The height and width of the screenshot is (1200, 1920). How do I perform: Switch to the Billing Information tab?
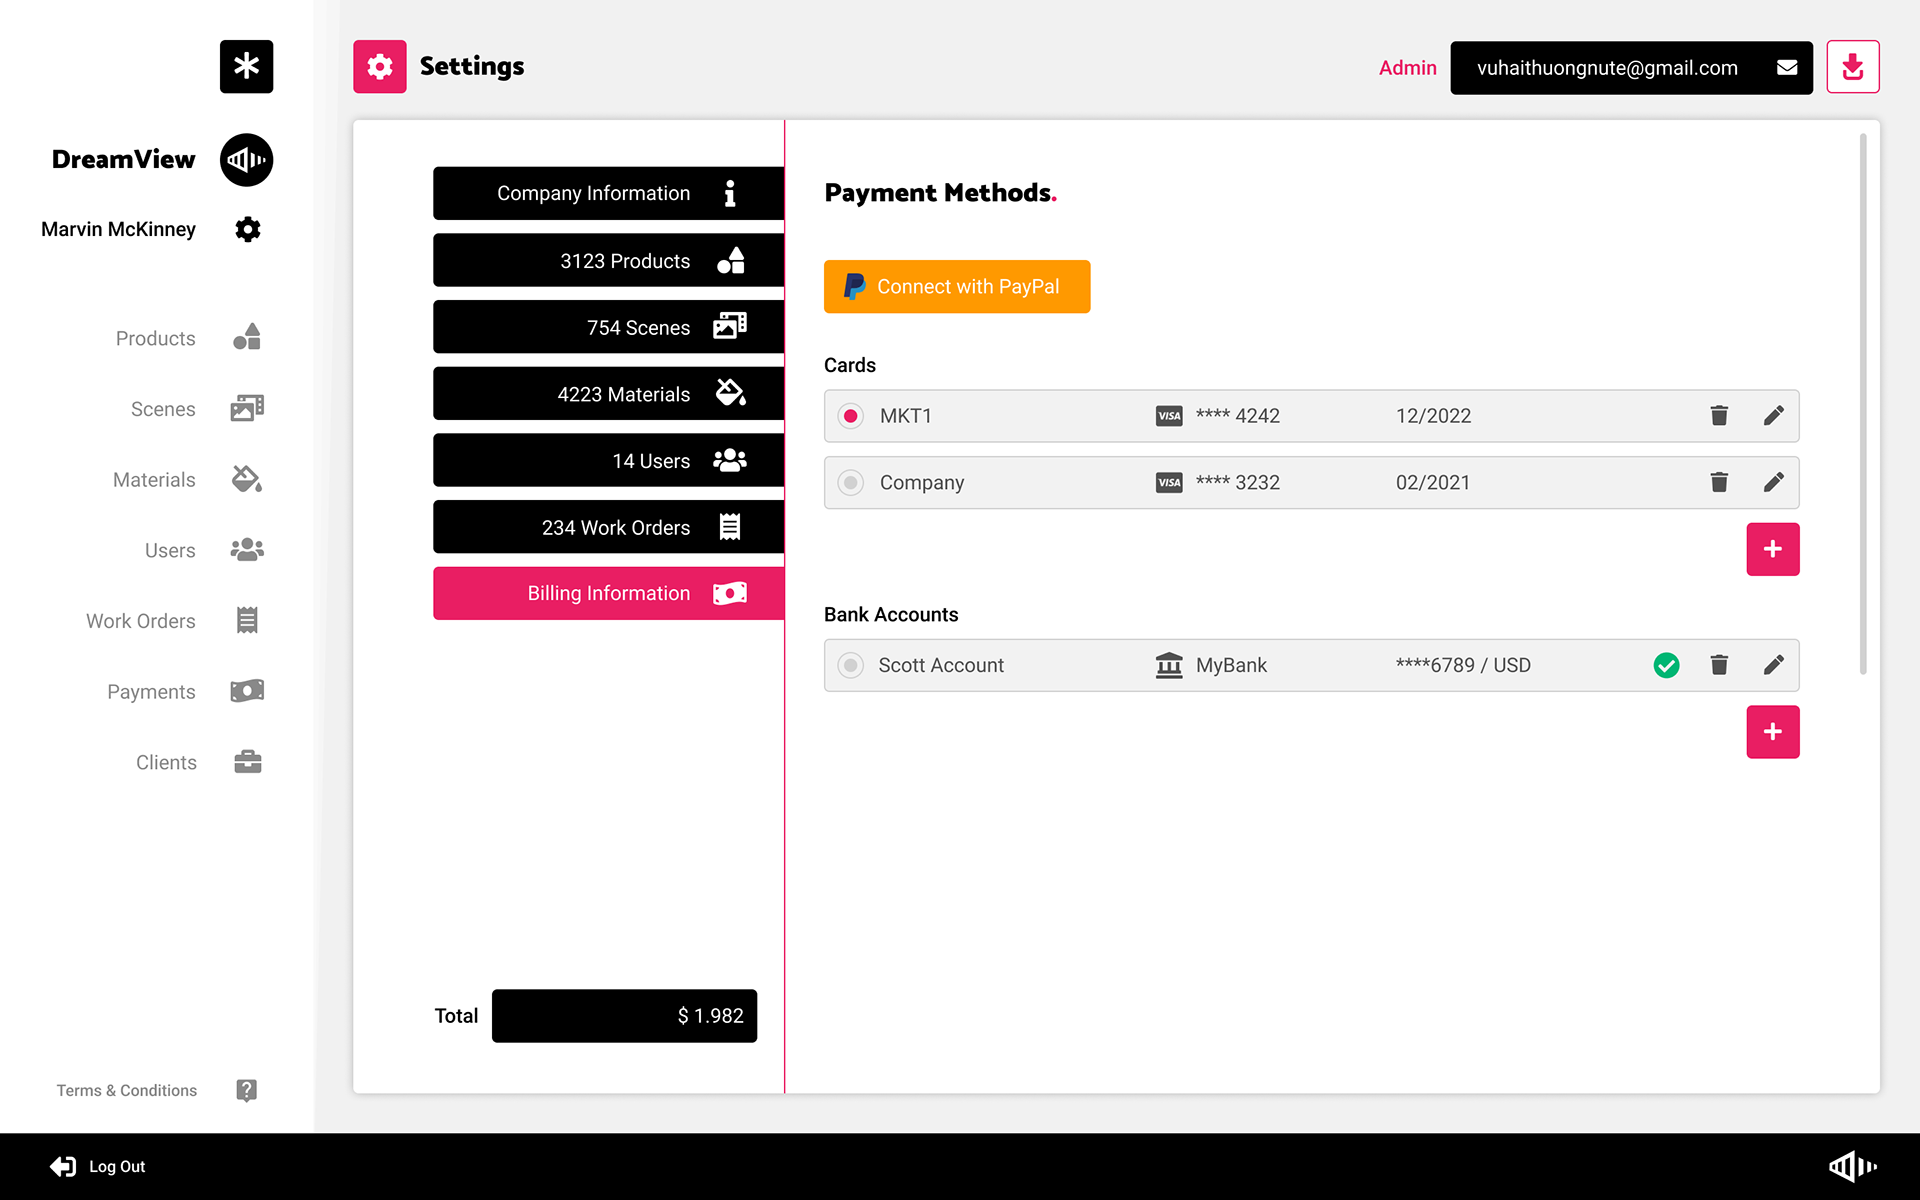point(608,594)
